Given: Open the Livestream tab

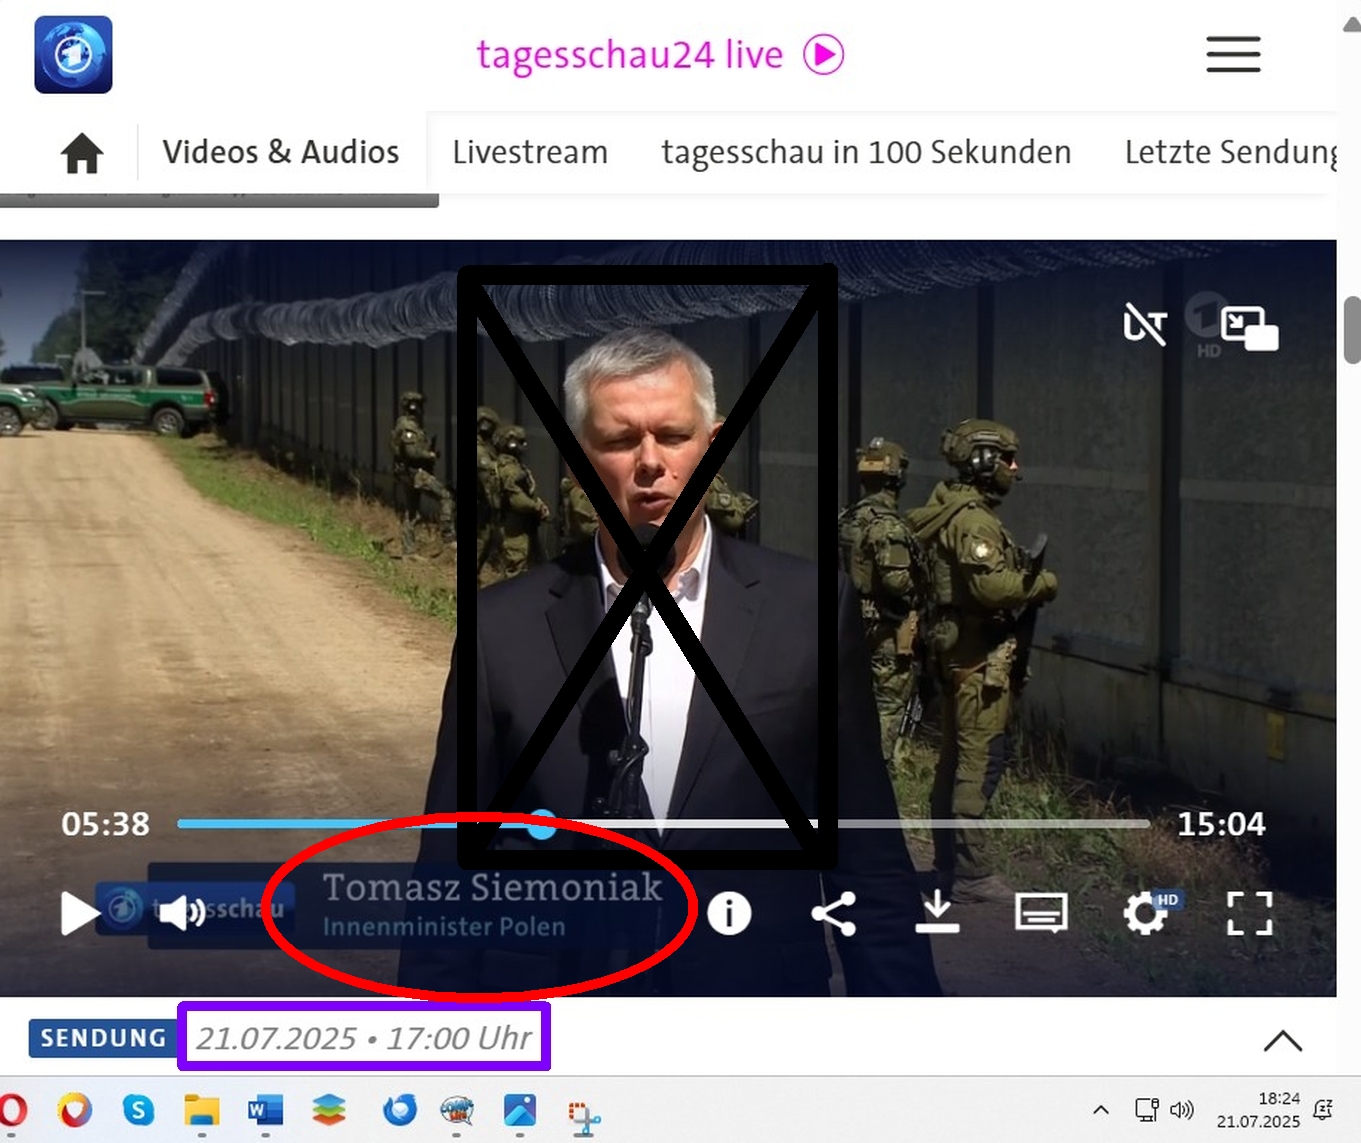Looking at the screenshot, I should [x=530, y=153].
